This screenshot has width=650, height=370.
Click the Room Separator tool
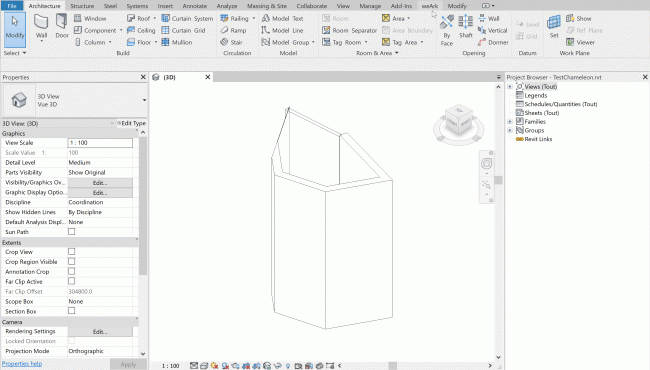[349, 30]
